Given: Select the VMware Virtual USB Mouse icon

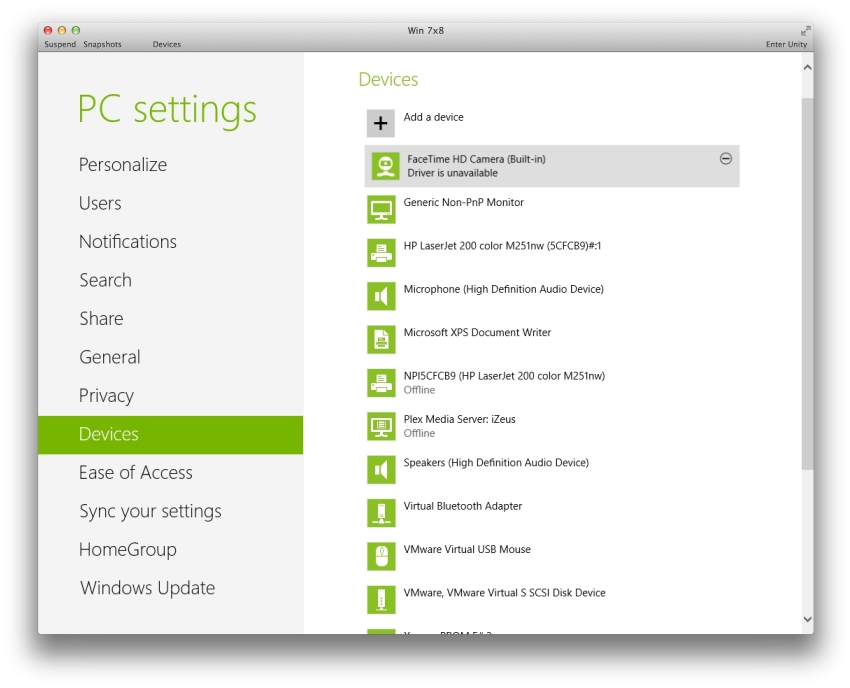Looking at the screenshot, I should pos(381,556).
